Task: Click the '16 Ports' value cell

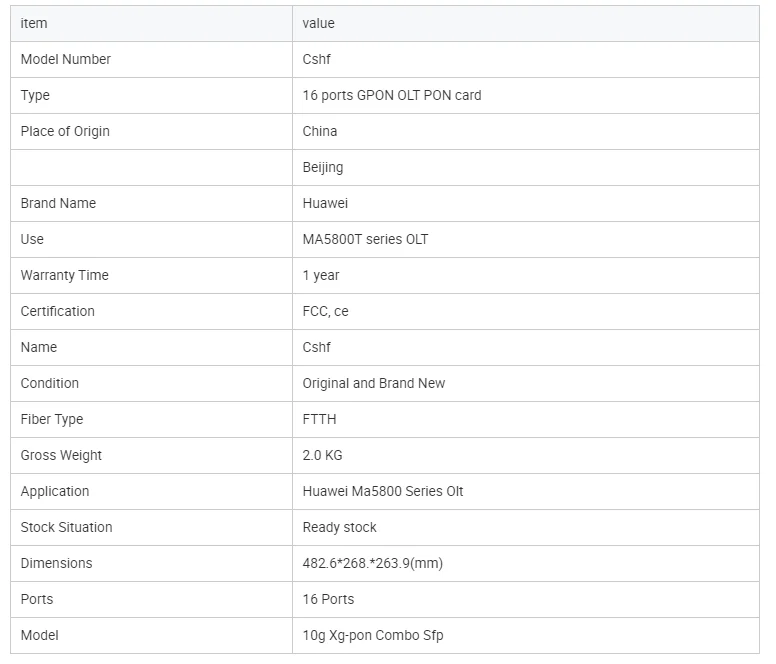Action: pyautogui.click(x=328, y=599)
